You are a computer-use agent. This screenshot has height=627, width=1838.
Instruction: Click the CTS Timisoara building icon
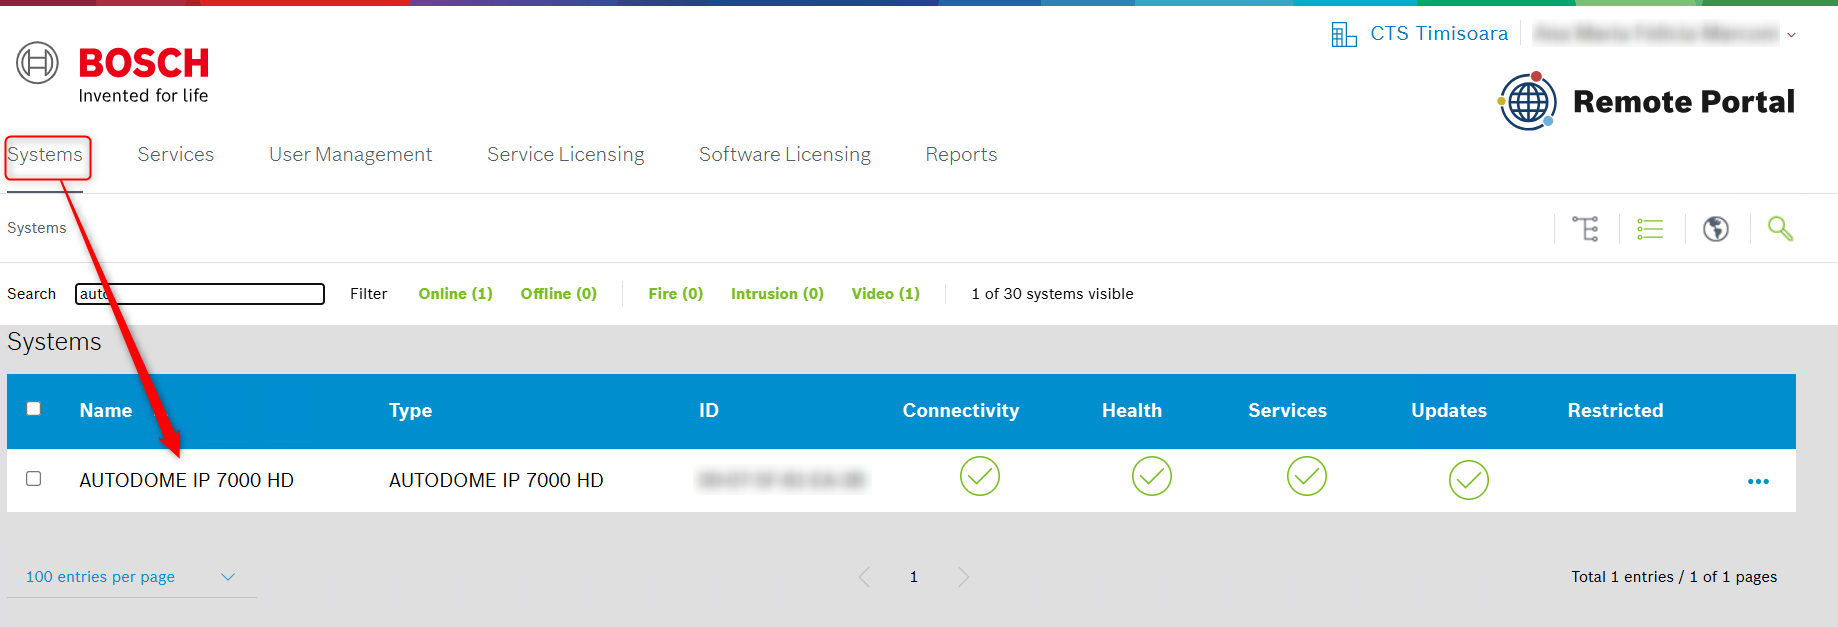(1343, 35)
